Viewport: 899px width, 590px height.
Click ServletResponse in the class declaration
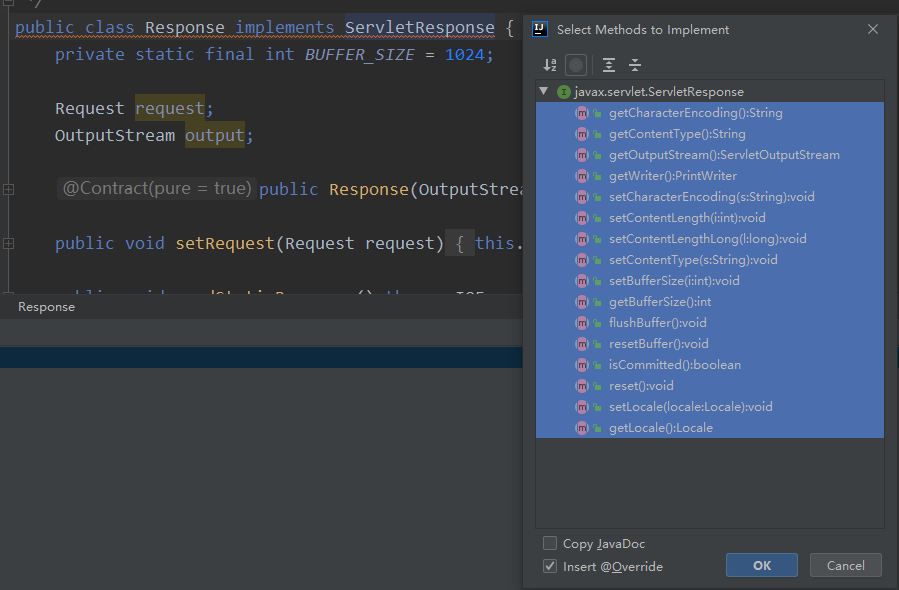(x=420, y=28)
